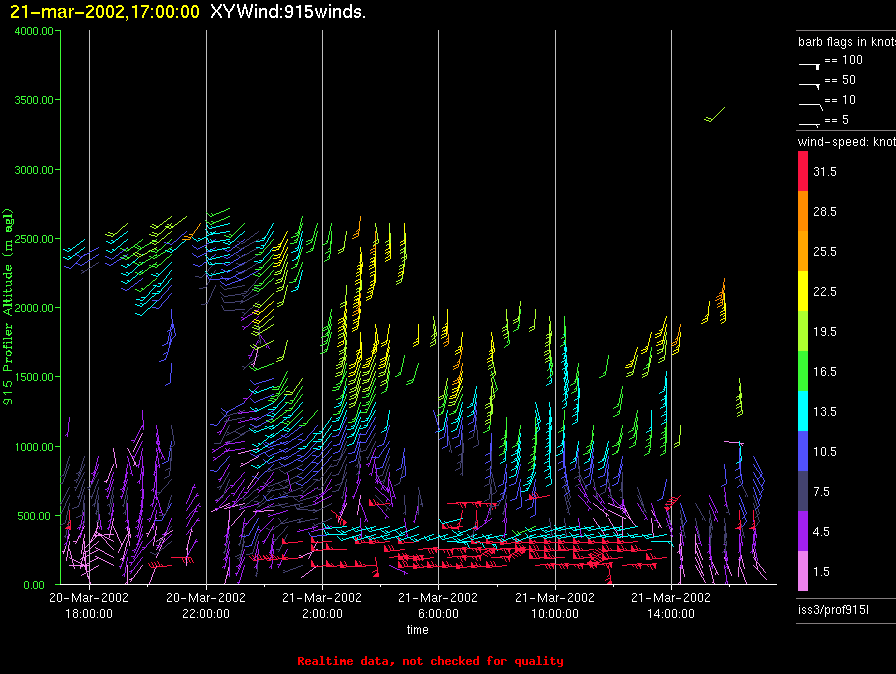This screenshot has width=896, height=674.
Task: Select the yellow 22.5 knots color swatch
Action: [x=803, y=291]
